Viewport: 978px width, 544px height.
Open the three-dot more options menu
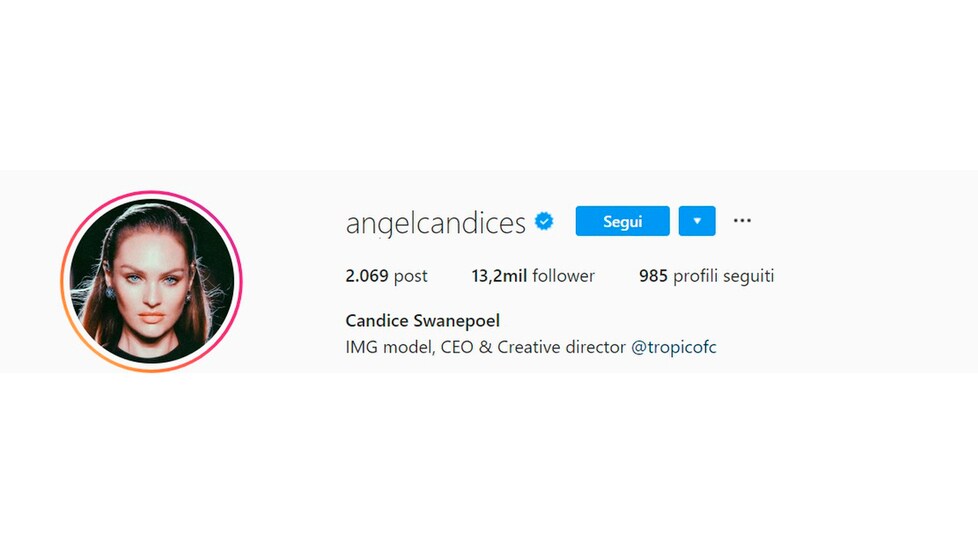pyautogui.click(x=742, y=220)
